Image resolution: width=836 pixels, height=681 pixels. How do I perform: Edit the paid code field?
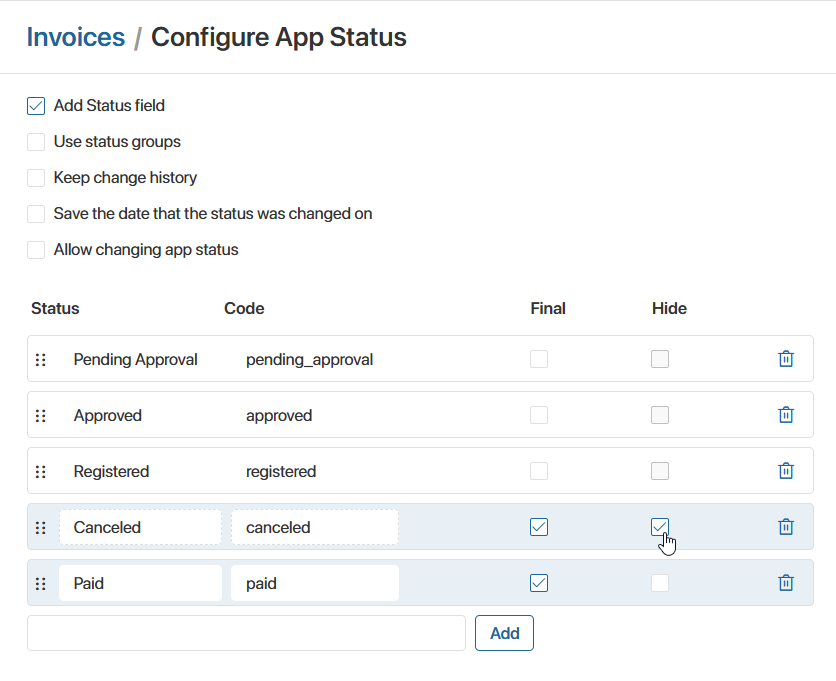tap(315, 583)
